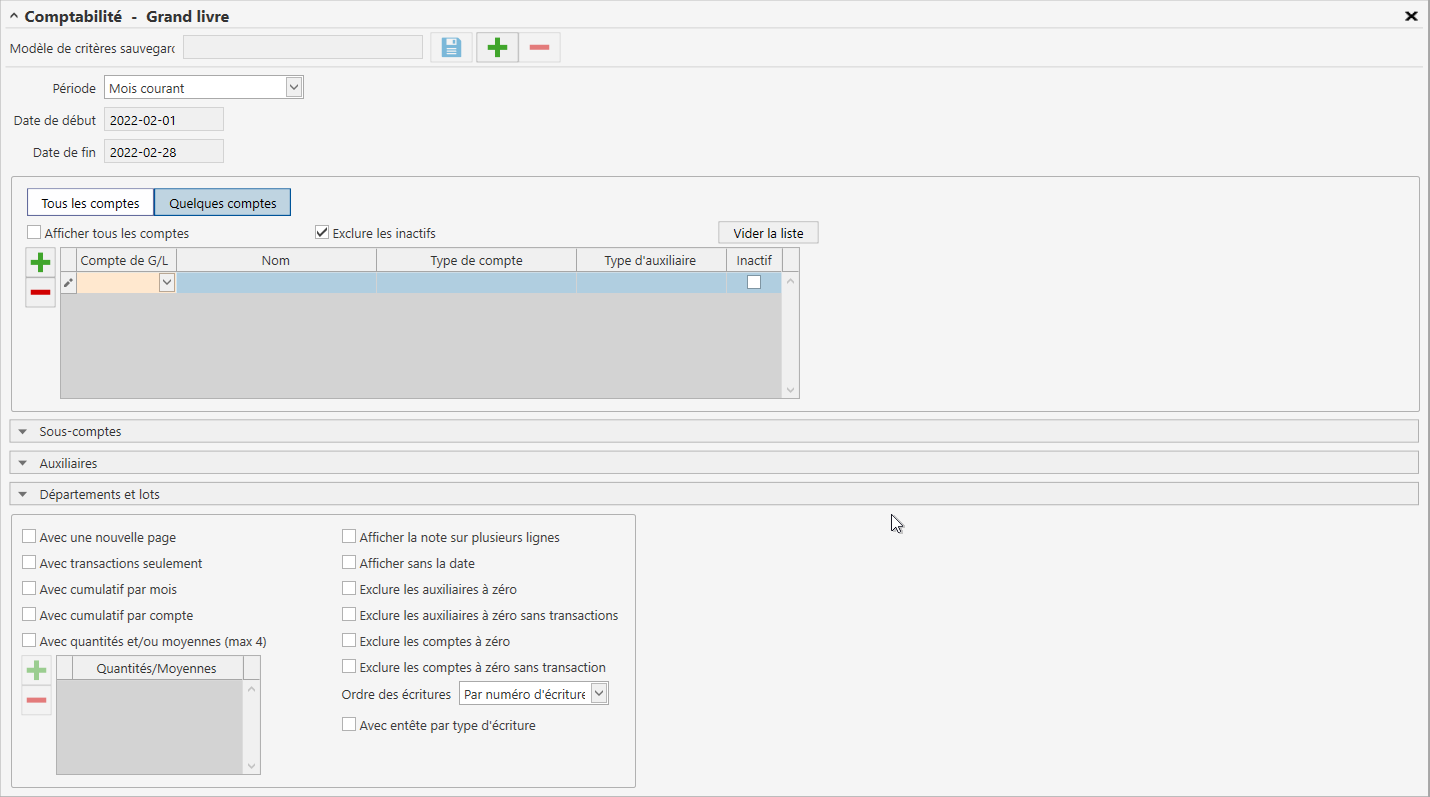
Task: Click the Type de compte column header
Action: (476, 260)
